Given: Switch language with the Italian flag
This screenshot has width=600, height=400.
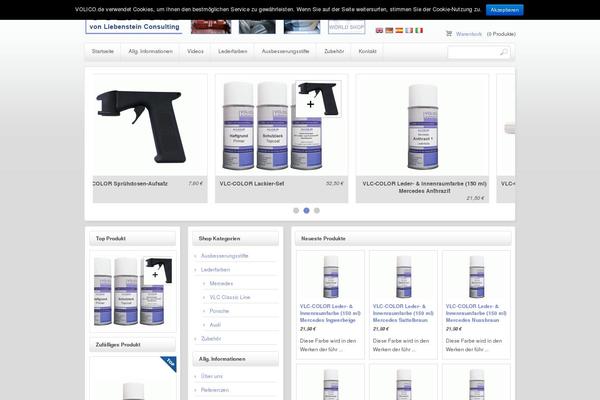Looking at the screenshot, I should coord(419,30).
